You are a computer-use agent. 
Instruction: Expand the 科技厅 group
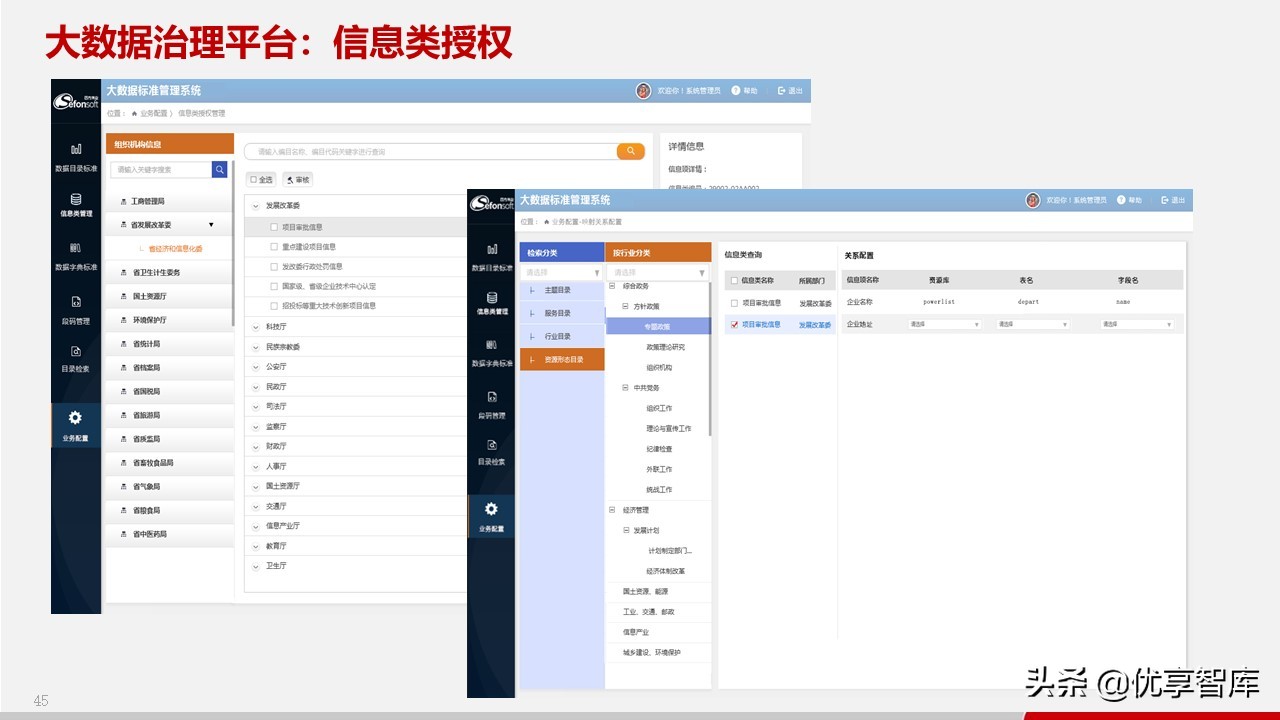[256, 327]
